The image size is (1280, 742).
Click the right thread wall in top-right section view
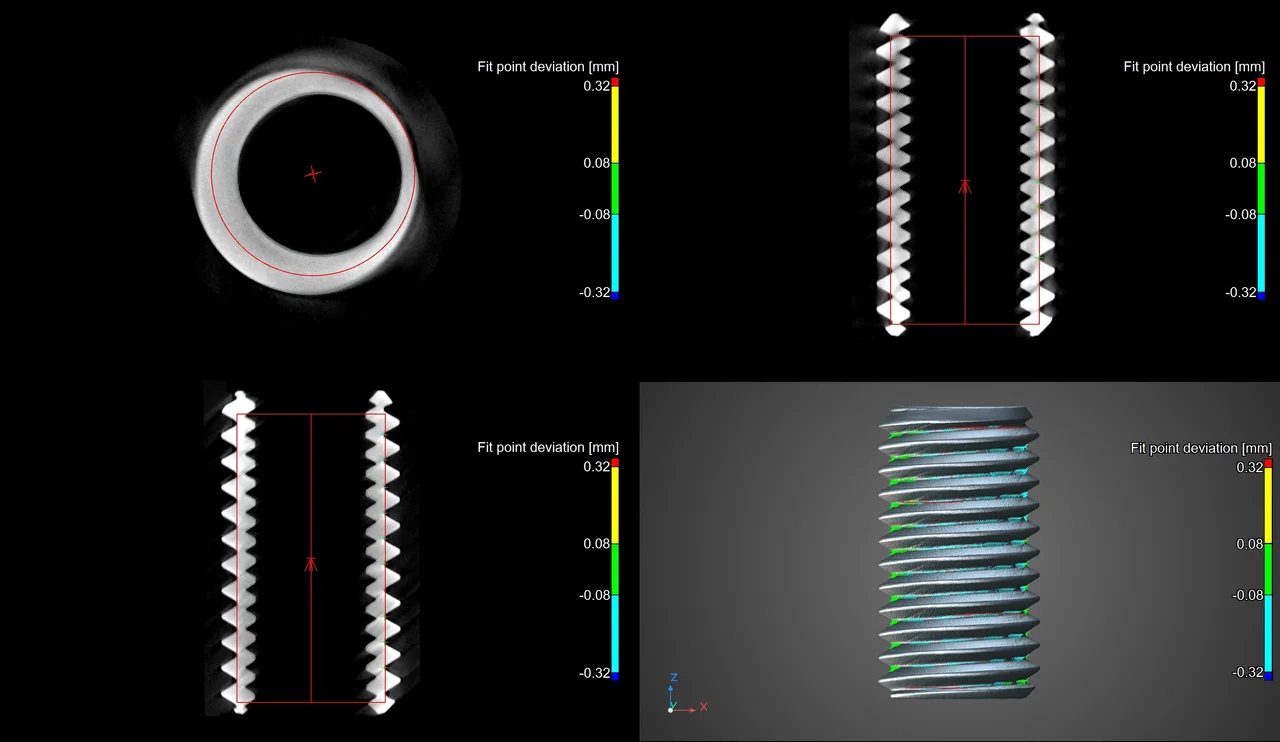[x=1035, y=175]
